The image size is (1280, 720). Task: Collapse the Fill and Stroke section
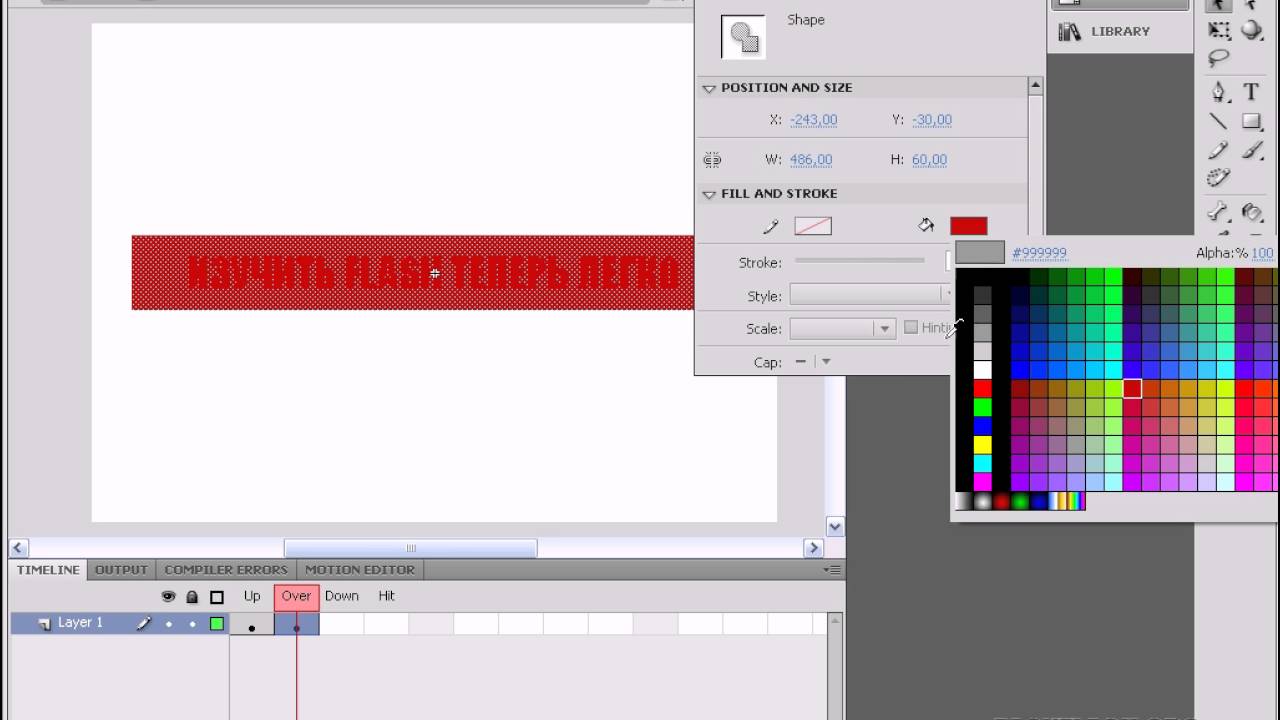709,194
